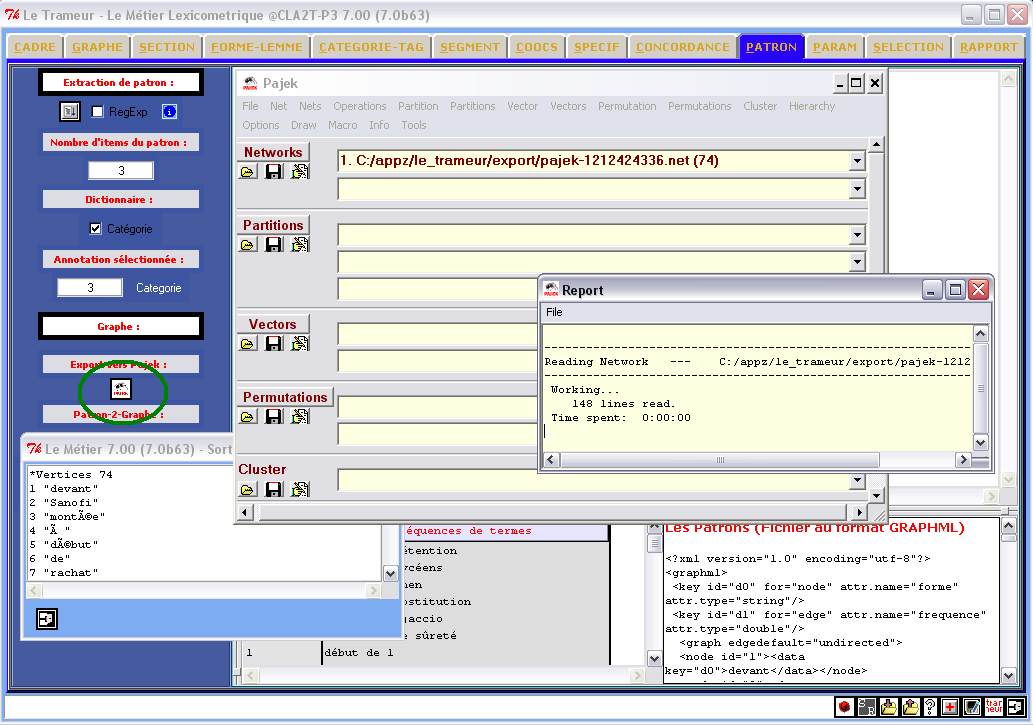Open the Operations menu in Pajek
Viewport: 1033px width, 725px height.
(360, 106)
